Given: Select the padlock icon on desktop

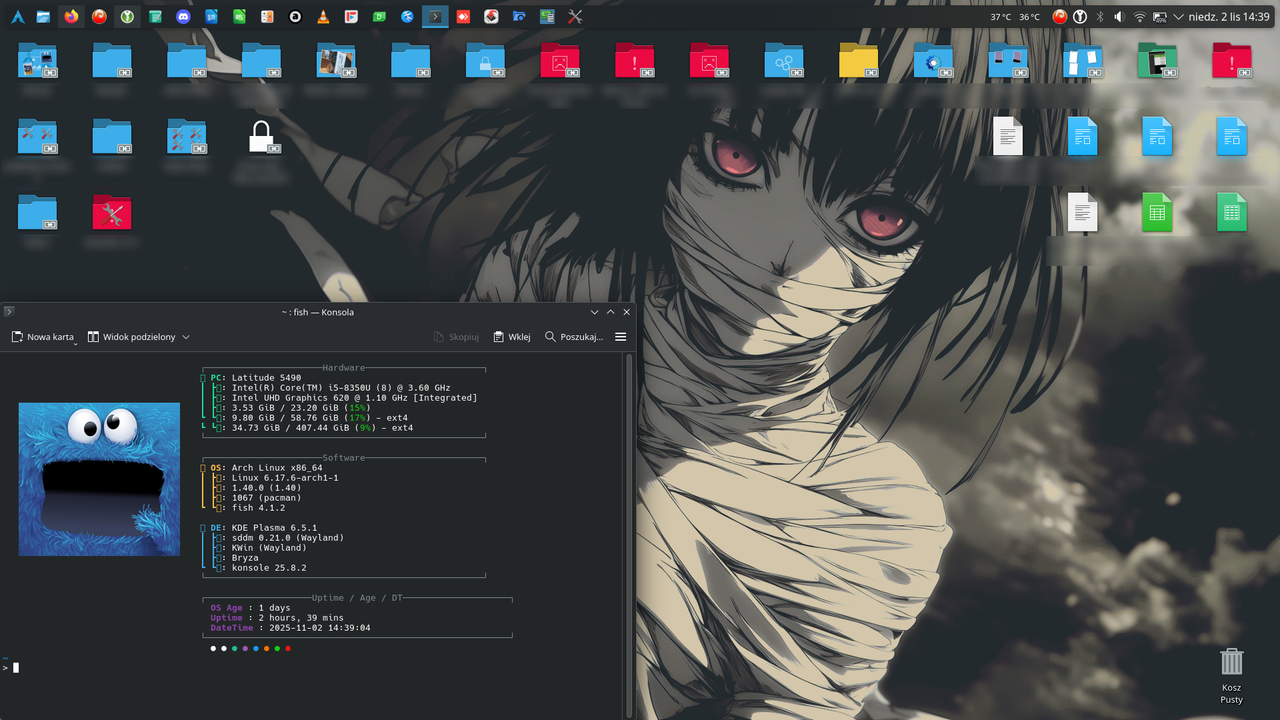Looking at the screenshot, I should coord(261,137).
